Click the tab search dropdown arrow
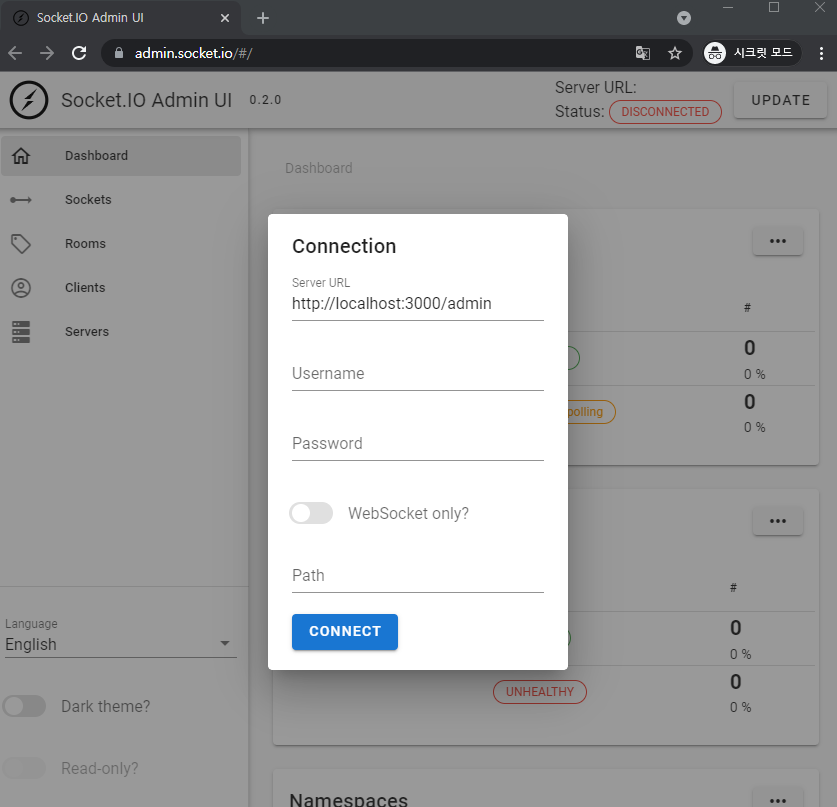837x807 pixels. 684,18
